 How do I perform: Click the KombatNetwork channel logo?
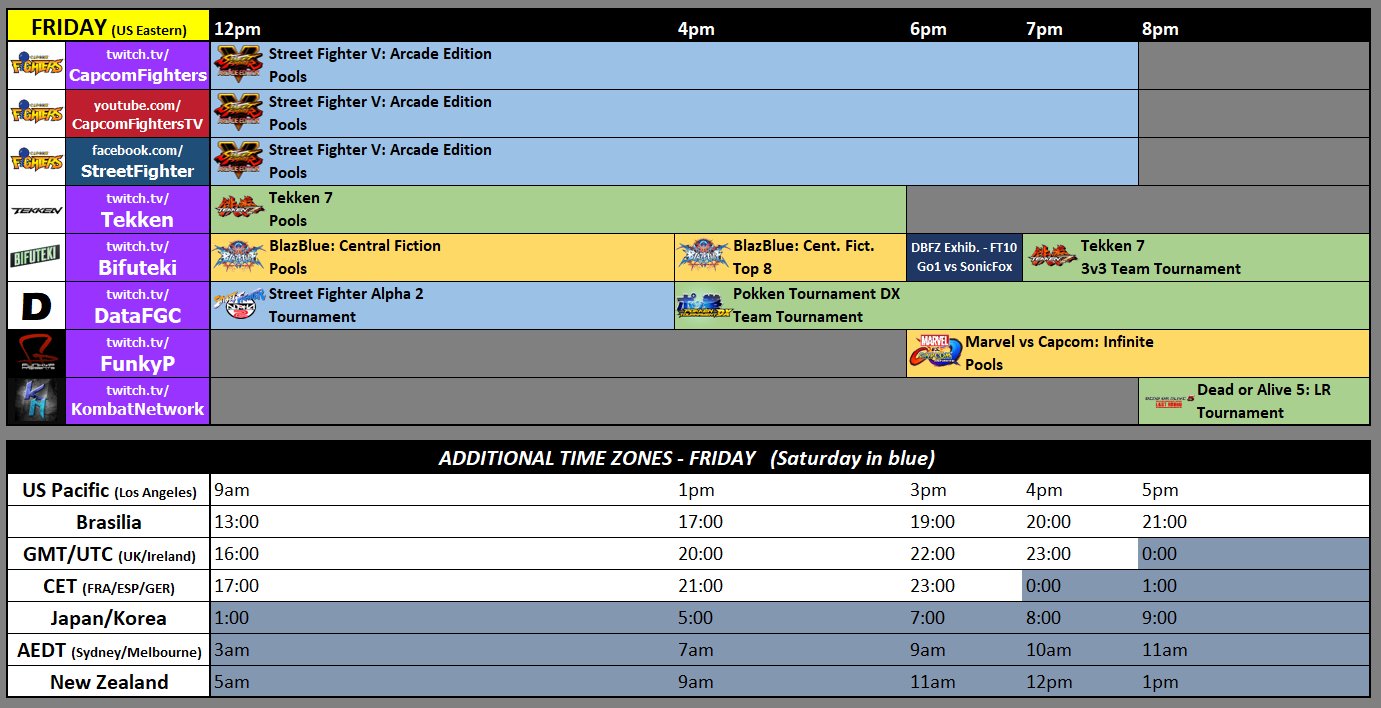(x=35, y=401)
